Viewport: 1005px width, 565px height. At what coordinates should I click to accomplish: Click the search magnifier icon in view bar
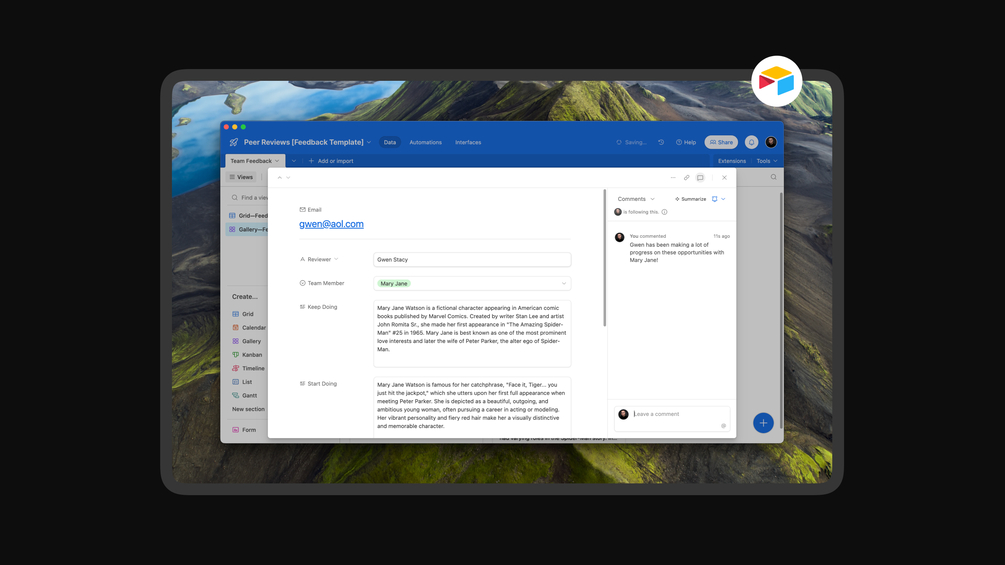pyautogui.click(x=774, y=177)
